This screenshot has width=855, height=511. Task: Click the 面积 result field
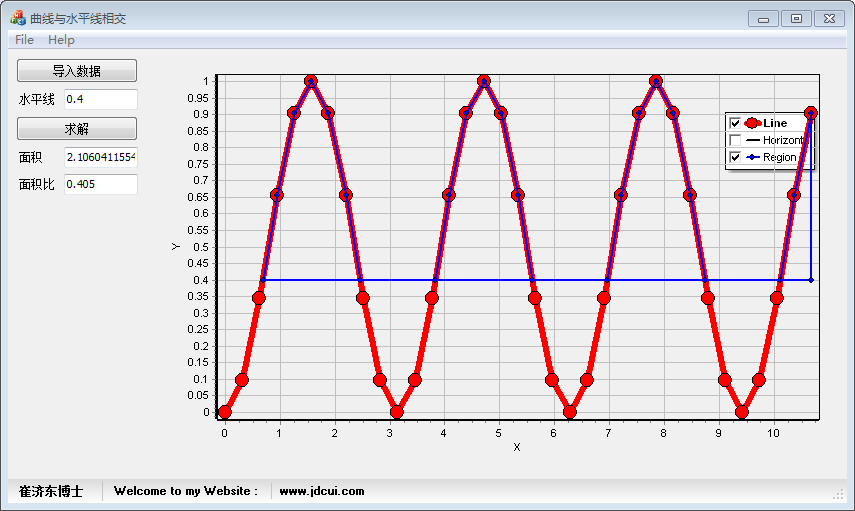(100, 158)
